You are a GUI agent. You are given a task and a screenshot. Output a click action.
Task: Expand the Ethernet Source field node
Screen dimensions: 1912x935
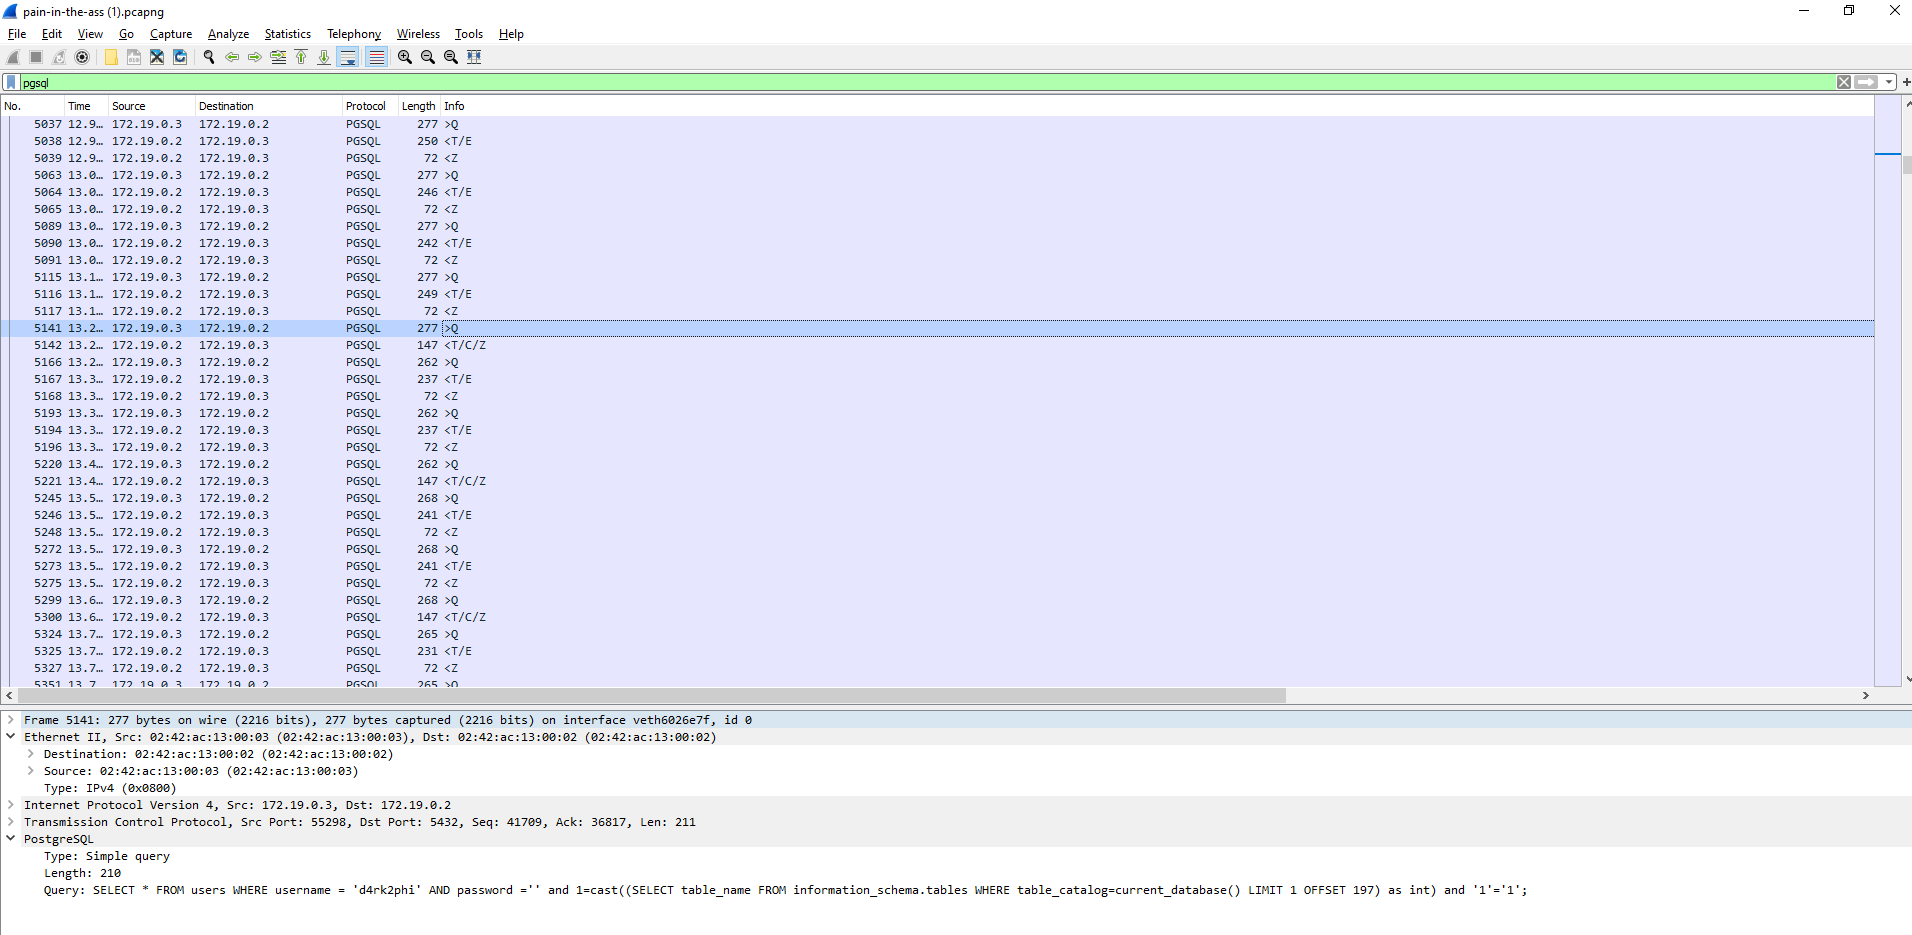coord(31,771)
